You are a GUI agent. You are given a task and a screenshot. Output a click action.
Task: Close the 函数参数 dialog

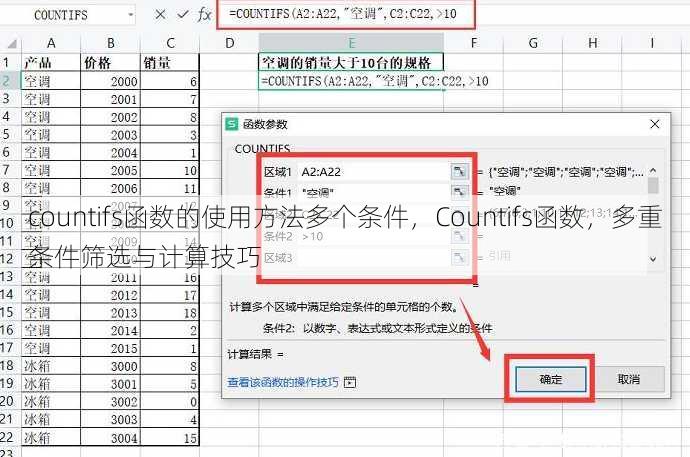point(655,124)
